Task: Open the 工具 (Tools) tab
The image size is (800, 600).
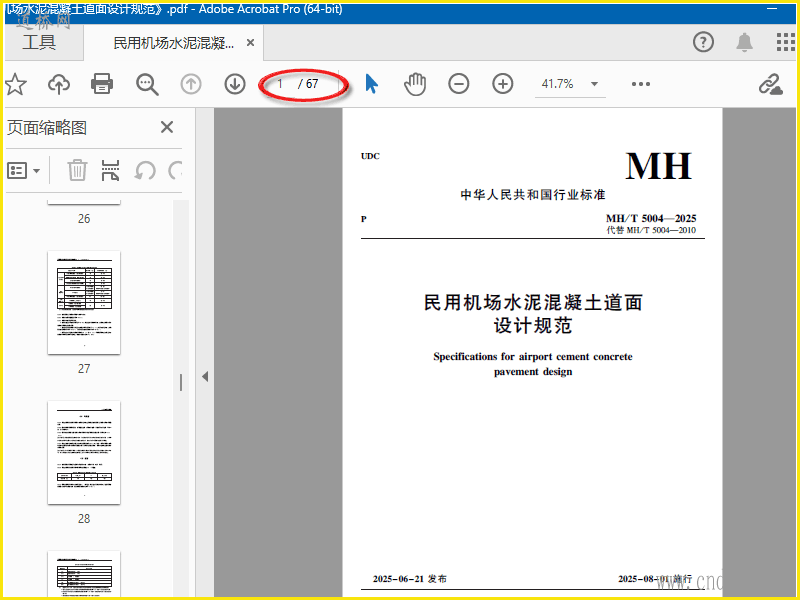Action: [39, 42]
